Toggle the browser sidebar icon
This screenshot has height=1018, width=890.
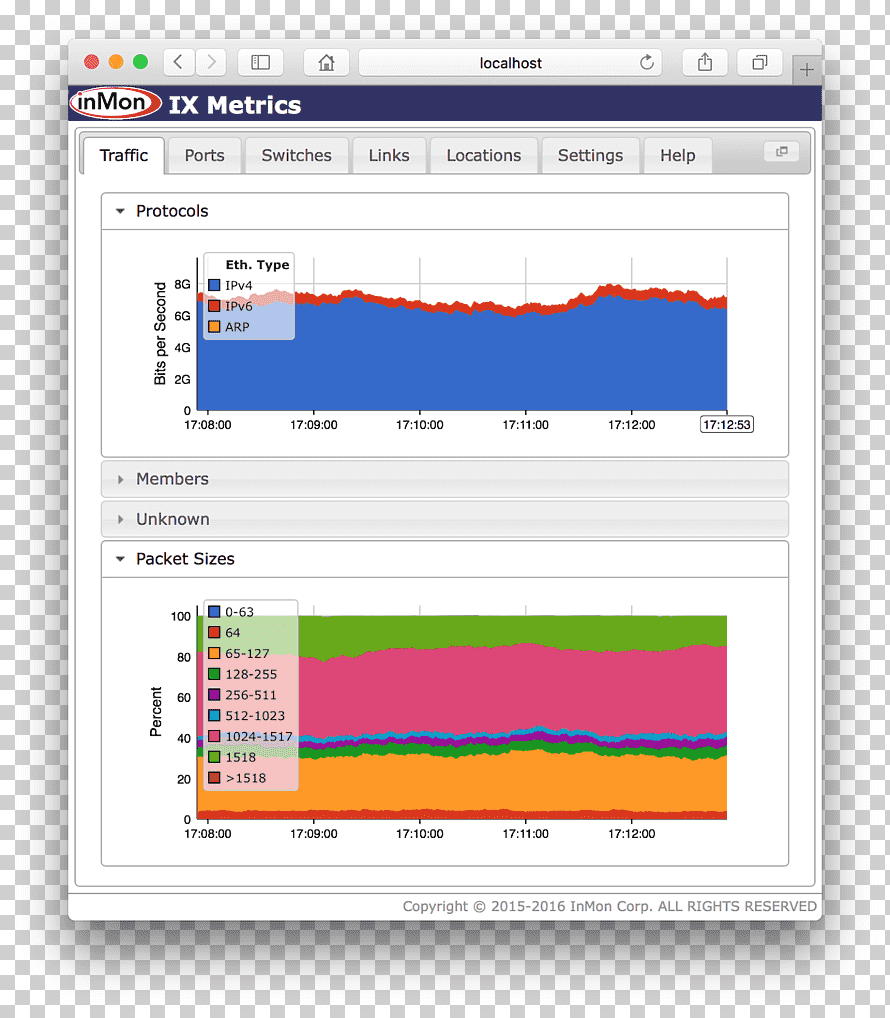click(x=260, y=62)
